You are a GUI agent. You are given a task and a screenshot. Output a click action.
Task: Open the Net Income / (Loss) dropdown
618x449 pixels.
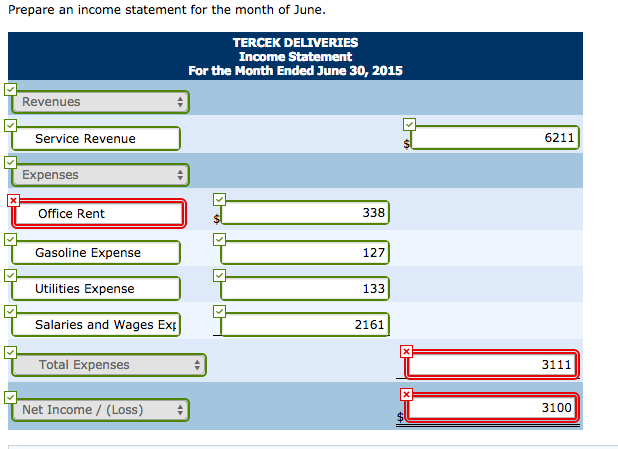[101, 410]
